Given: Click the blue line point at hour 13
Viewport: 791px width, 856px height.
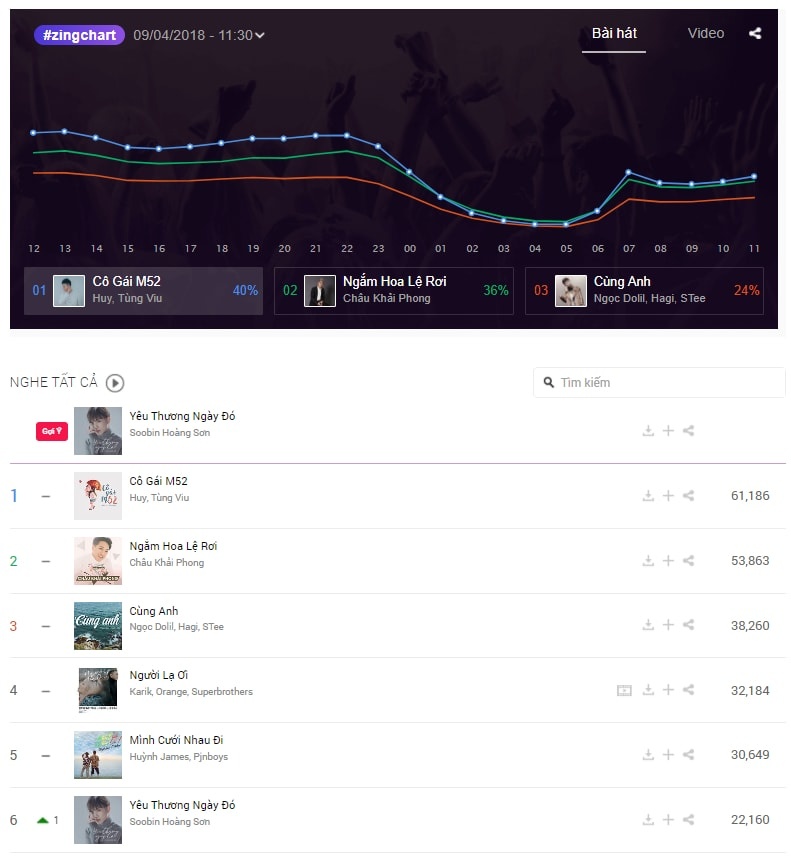Looking at the screenshot, I should pos(64,132).
